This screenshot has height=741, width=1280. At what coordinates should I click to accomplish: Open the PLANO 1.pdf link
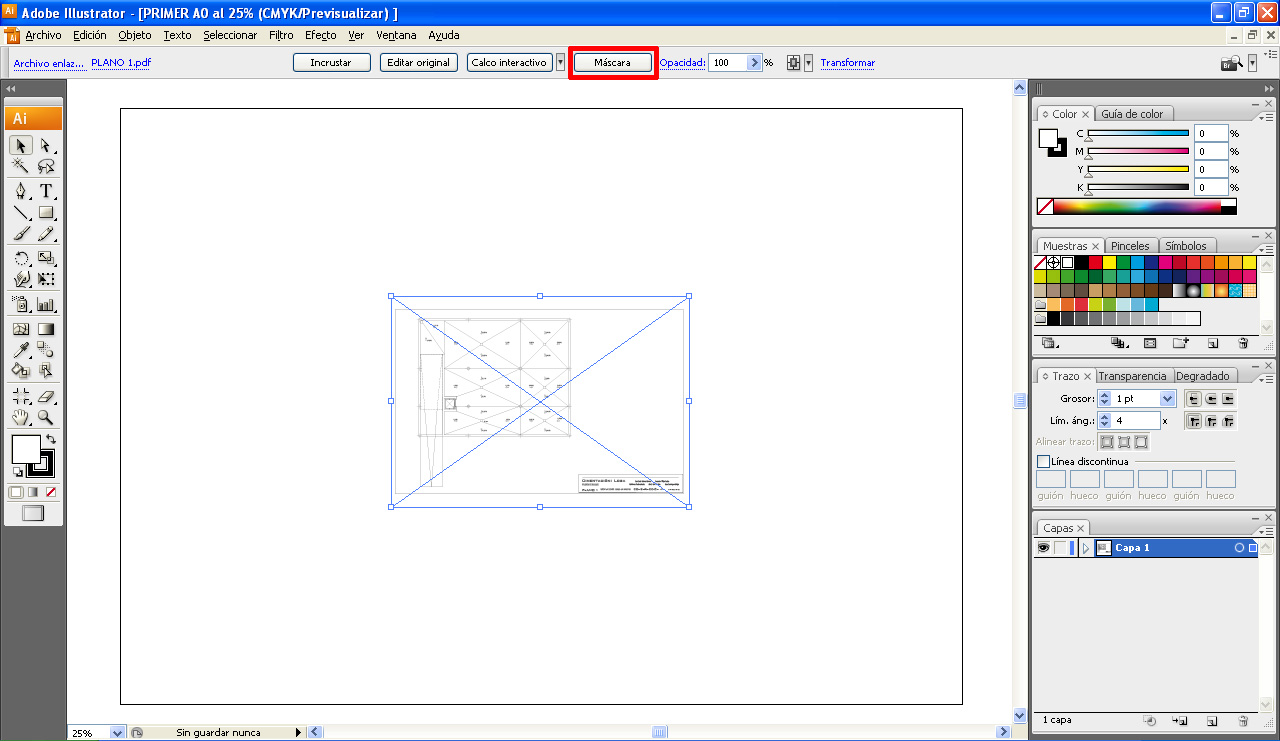120,62
